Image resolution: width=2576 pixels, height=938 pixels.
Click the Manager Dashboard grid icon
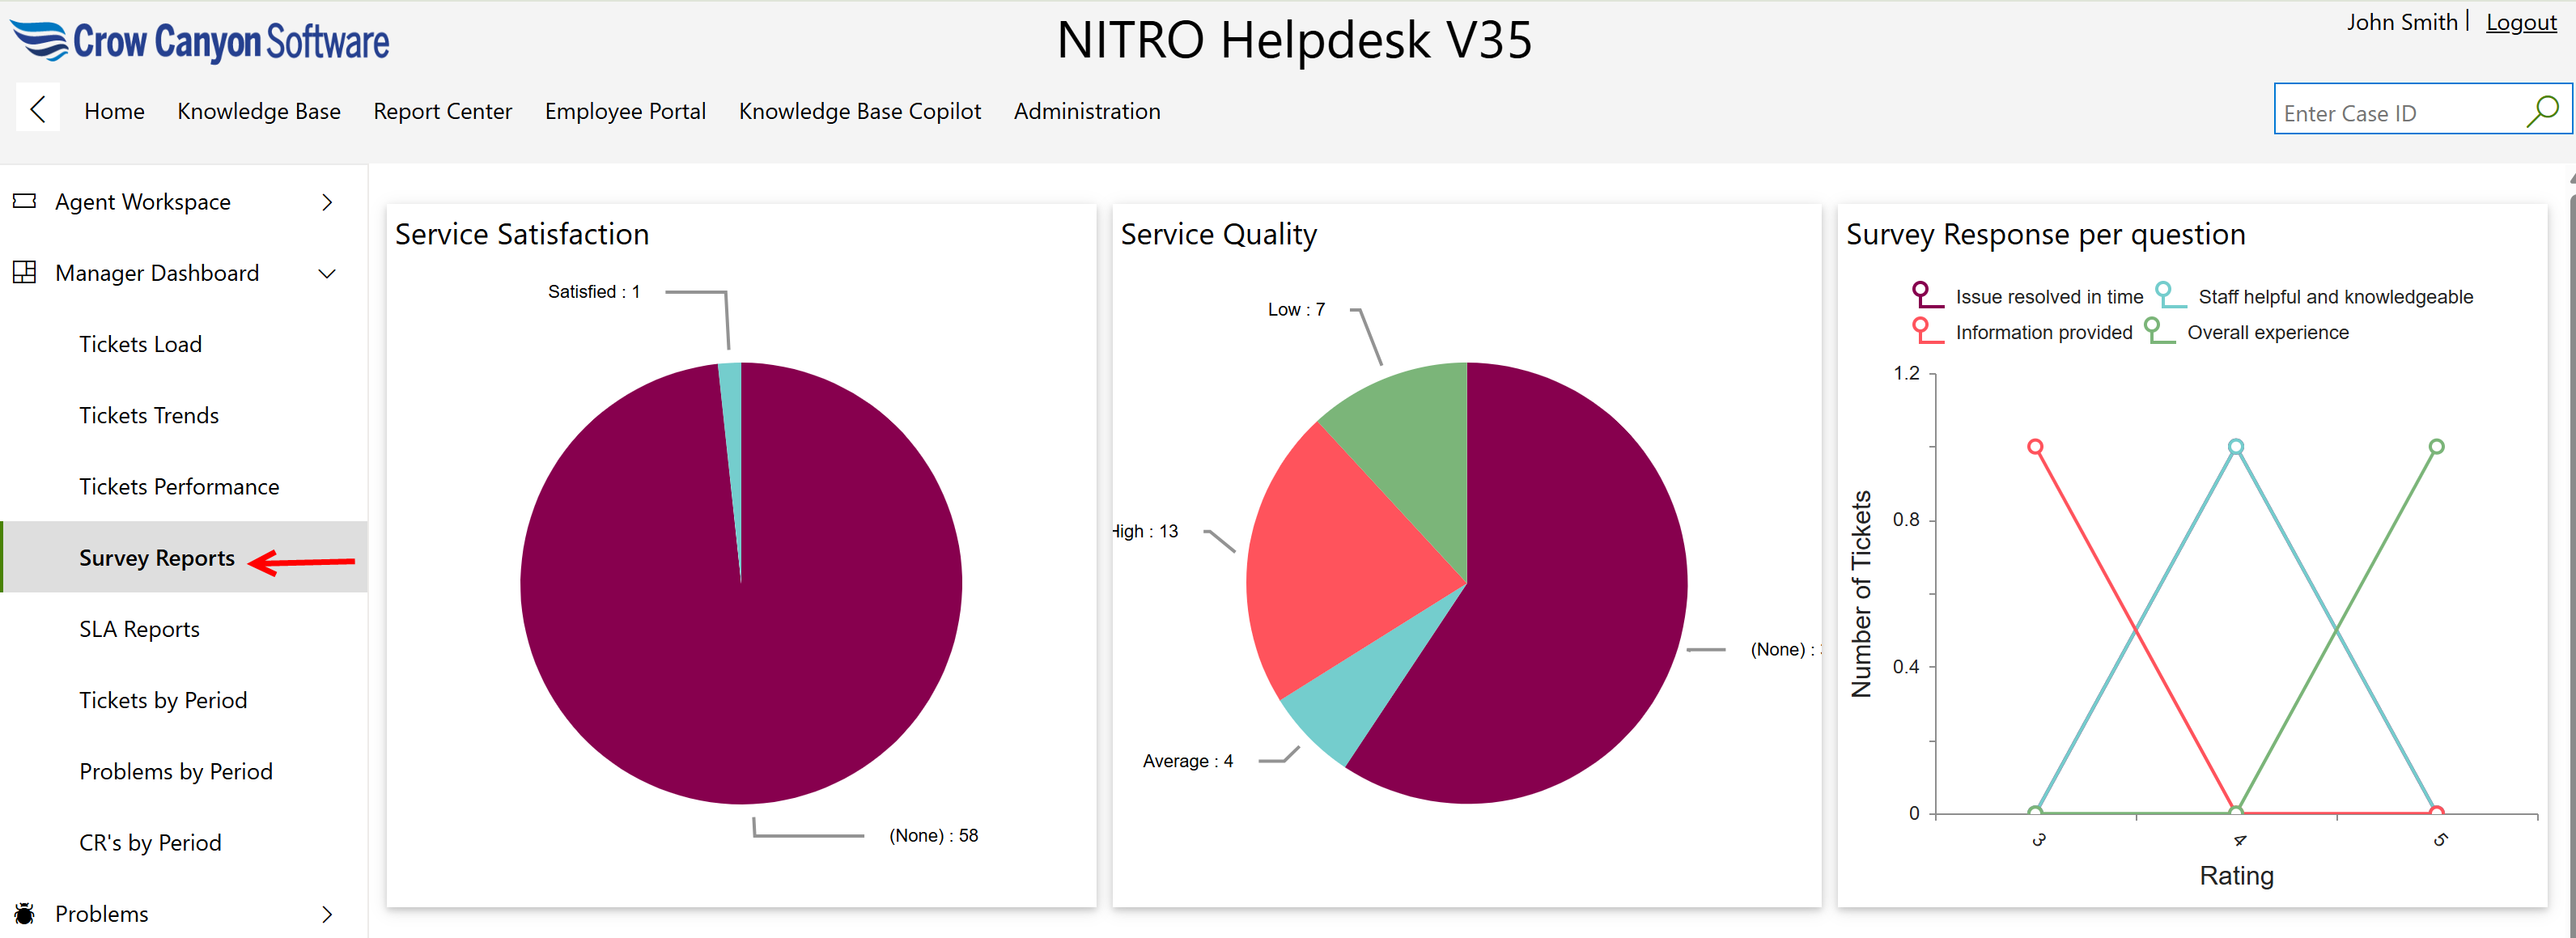(24, 272)
